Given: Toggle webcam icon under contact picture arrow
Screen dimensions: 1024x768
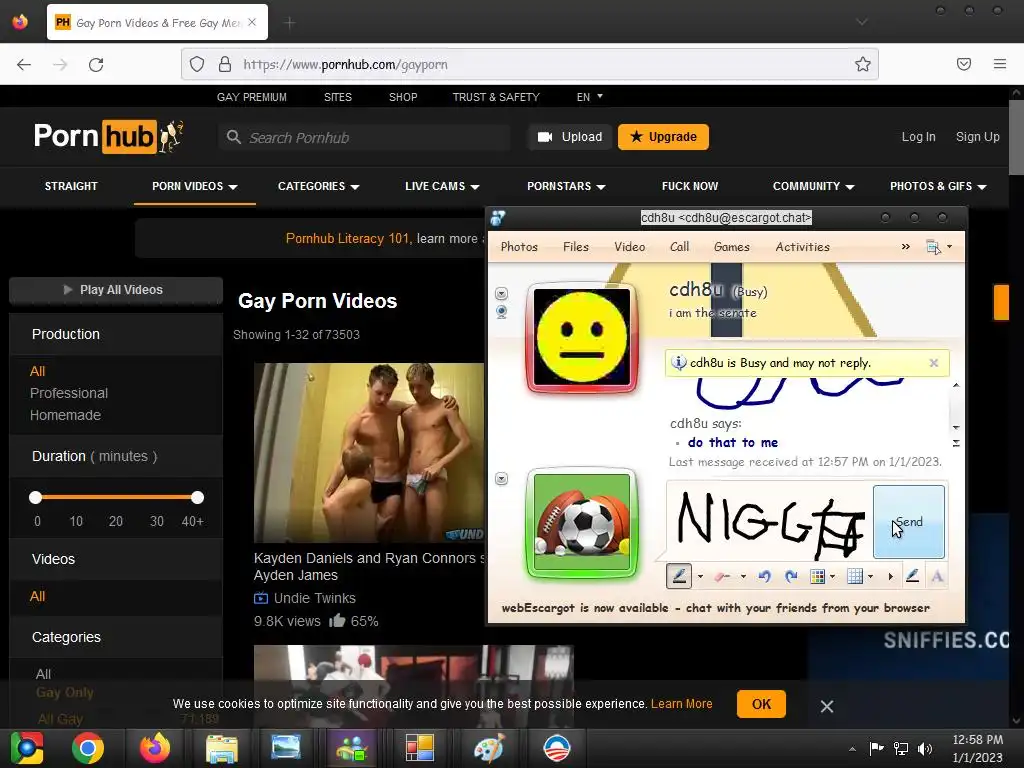Looking at the screenshot, I should pyautogui.click(x=502, y=312).
